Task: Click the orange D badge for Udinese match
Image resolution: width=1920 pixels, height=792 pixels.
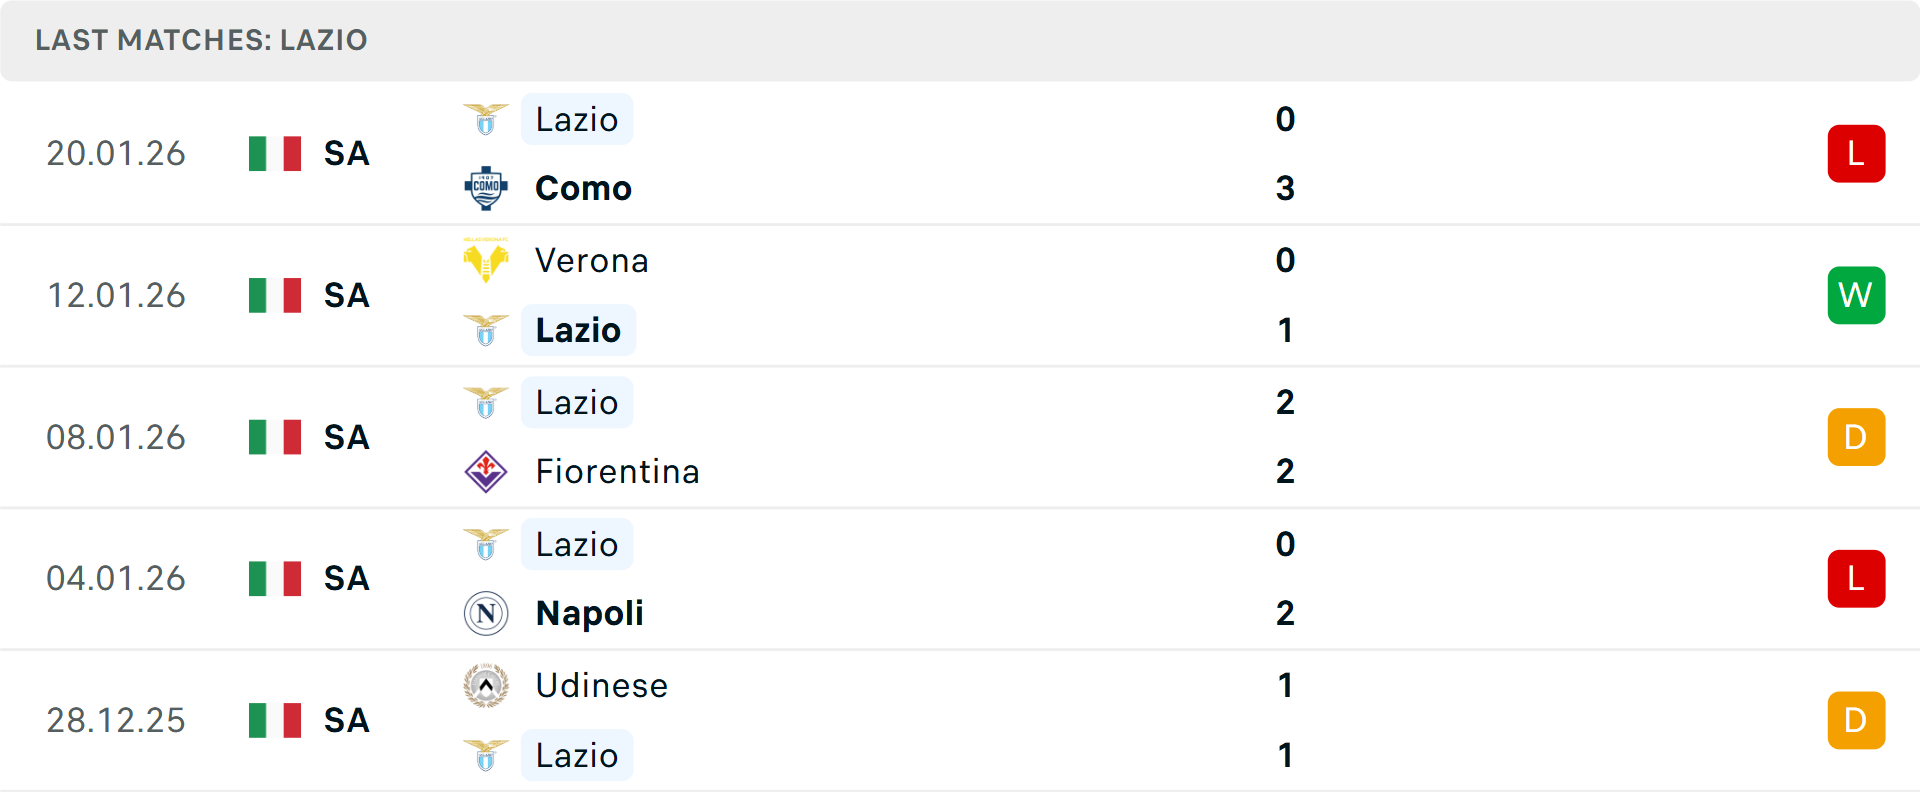Action: point(1856,720)
